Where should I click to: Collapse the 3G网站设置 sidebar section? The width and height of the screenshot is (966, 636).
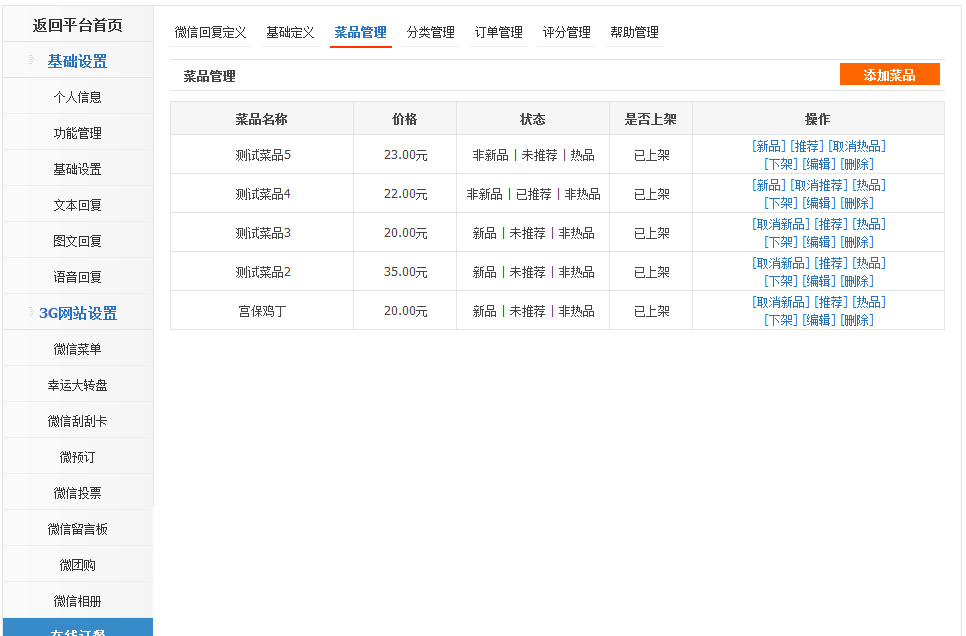point(77,313)
